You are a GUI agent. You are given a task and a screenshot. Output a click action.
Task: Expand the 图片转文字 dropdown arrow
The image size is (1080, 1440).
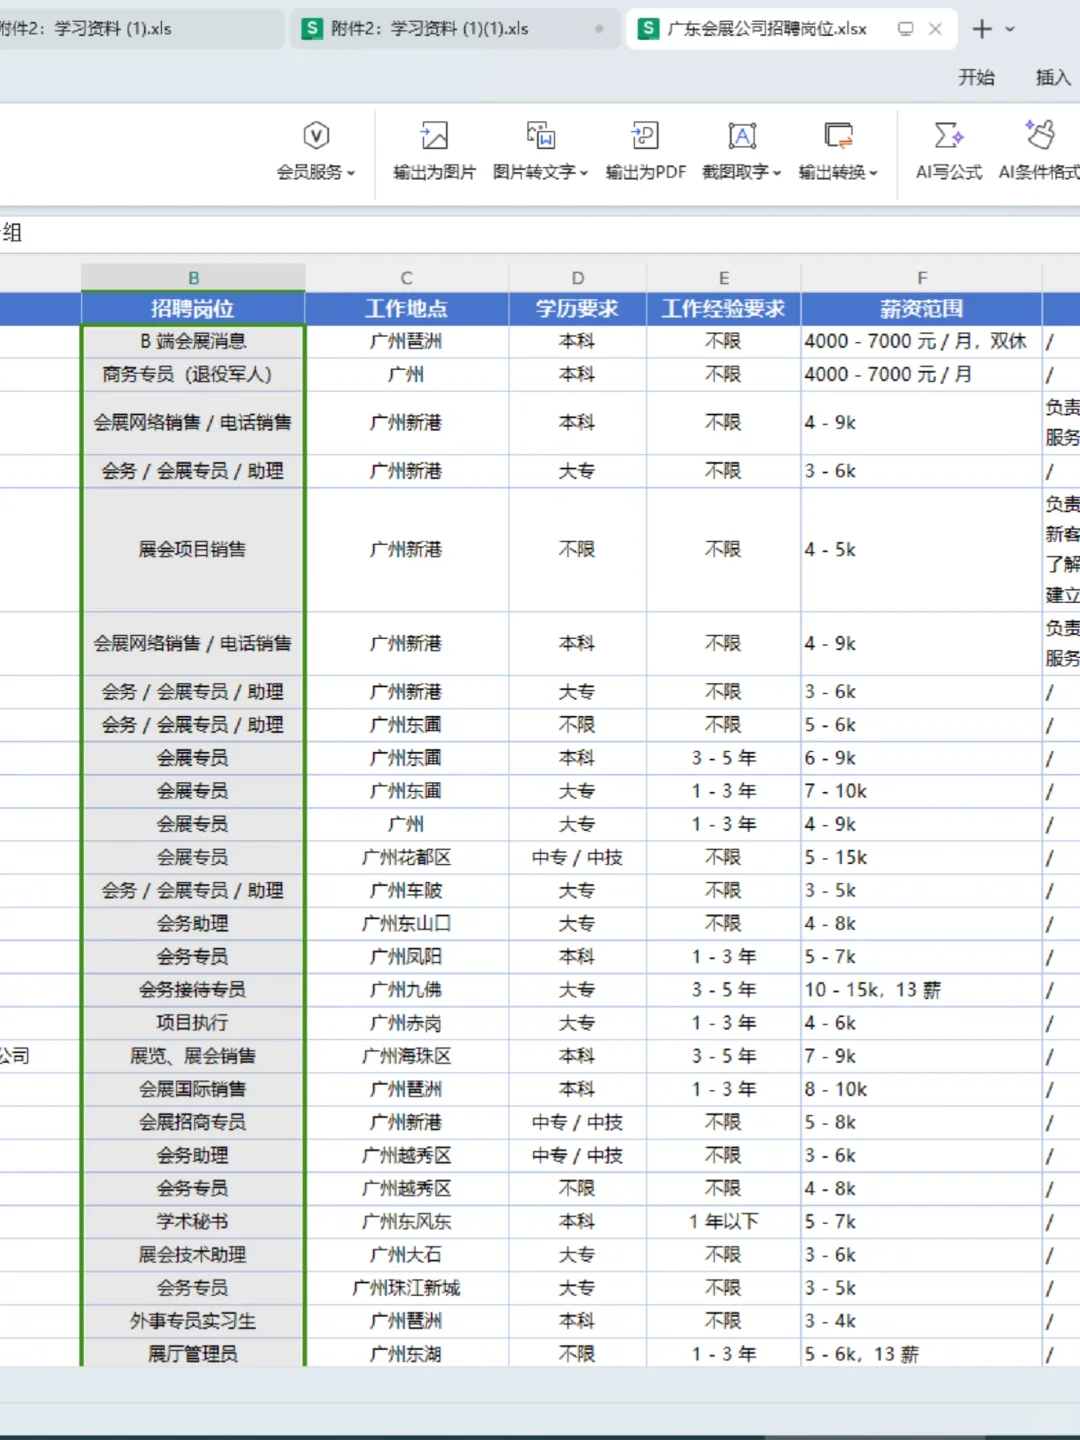click(x=584, y=173)
